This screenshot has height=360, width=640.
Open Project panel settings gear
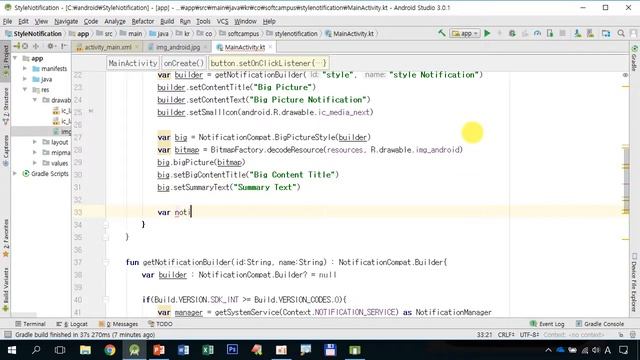click(x=51, y=47)
